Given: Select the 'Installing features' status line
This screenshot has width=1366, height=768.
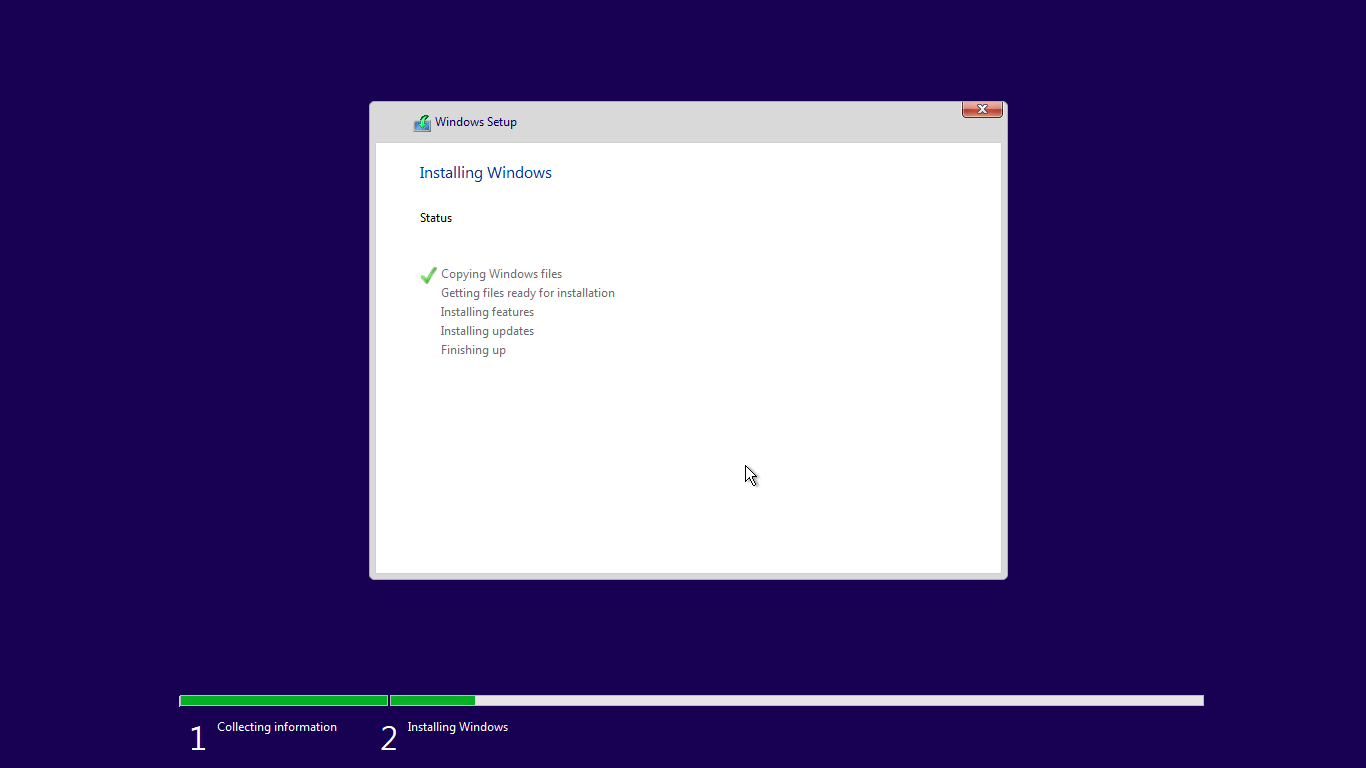Looking at the screenshot, I should 487,312.
